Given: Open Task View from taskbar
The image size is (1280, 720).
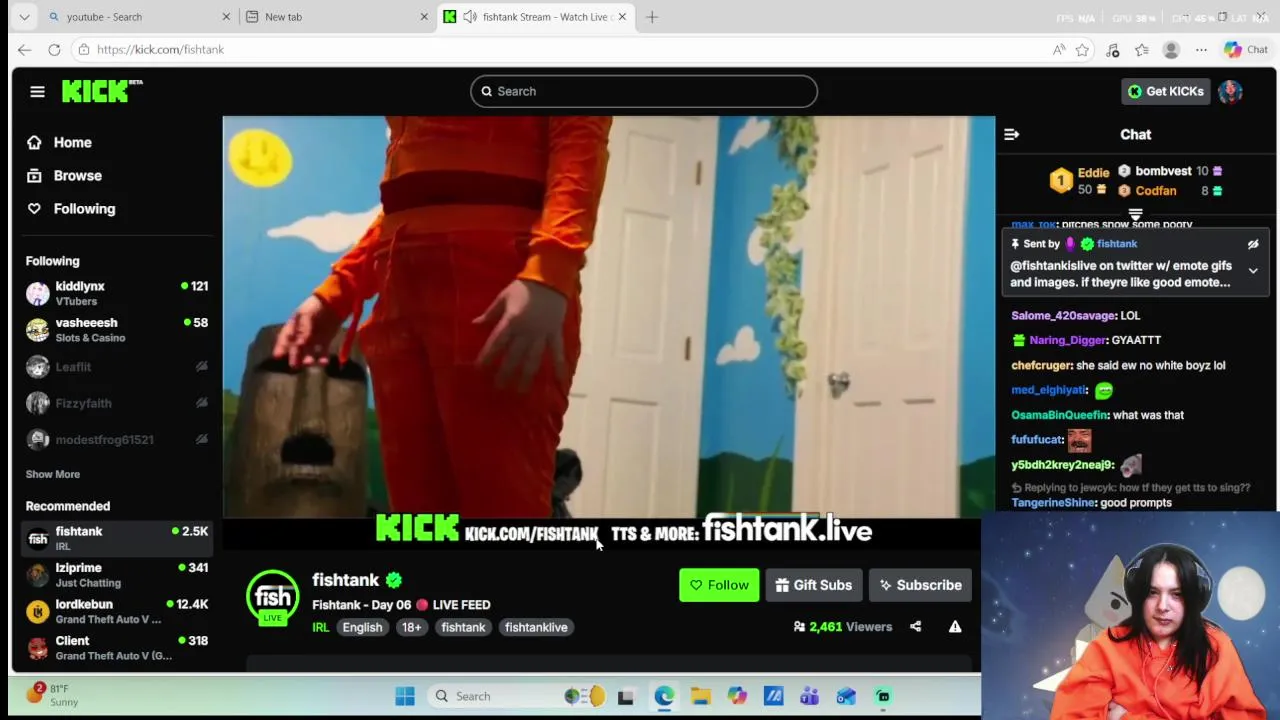Looking at the screenshot, I should [x=626, y=696].
